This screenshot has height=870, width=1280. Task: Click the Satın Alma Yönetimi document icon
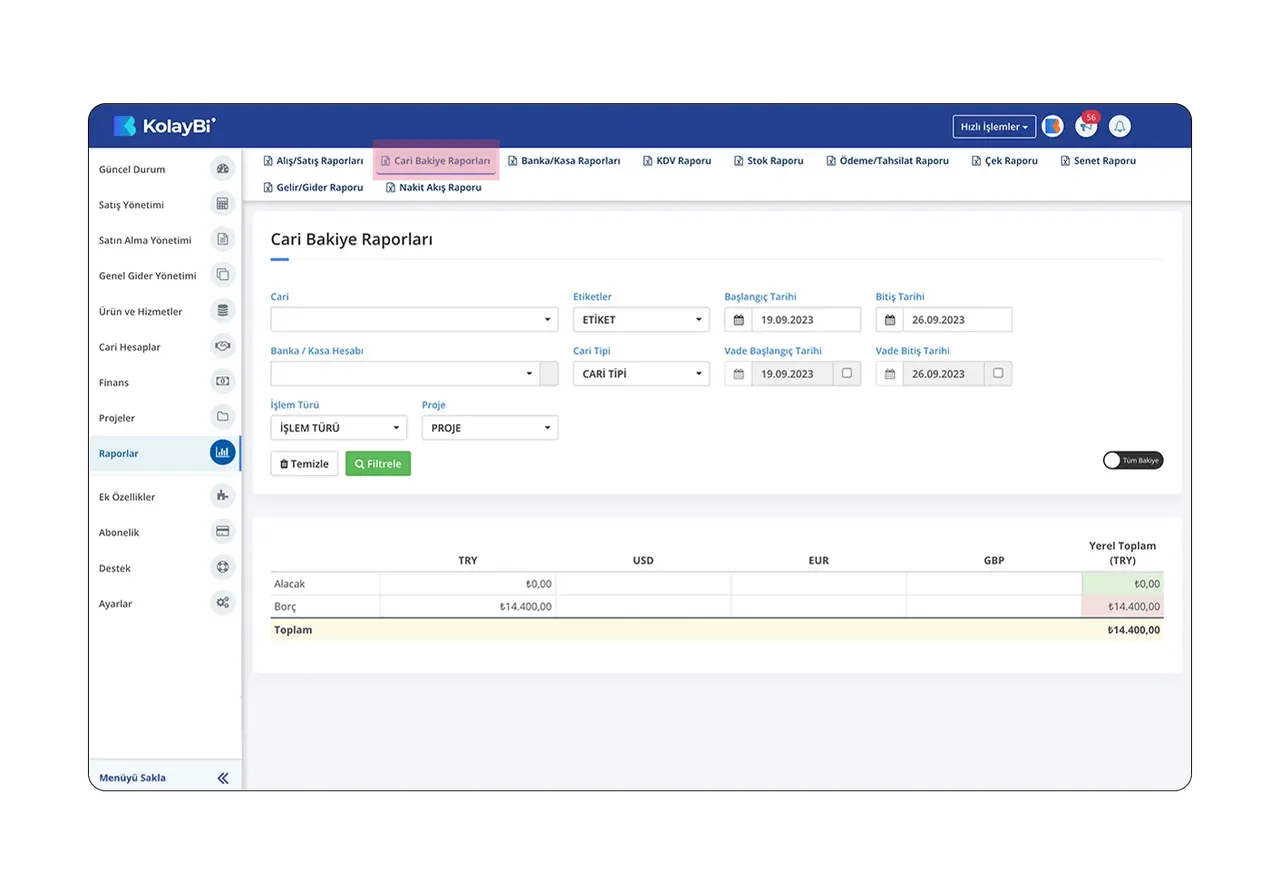(x=223, y=240)
